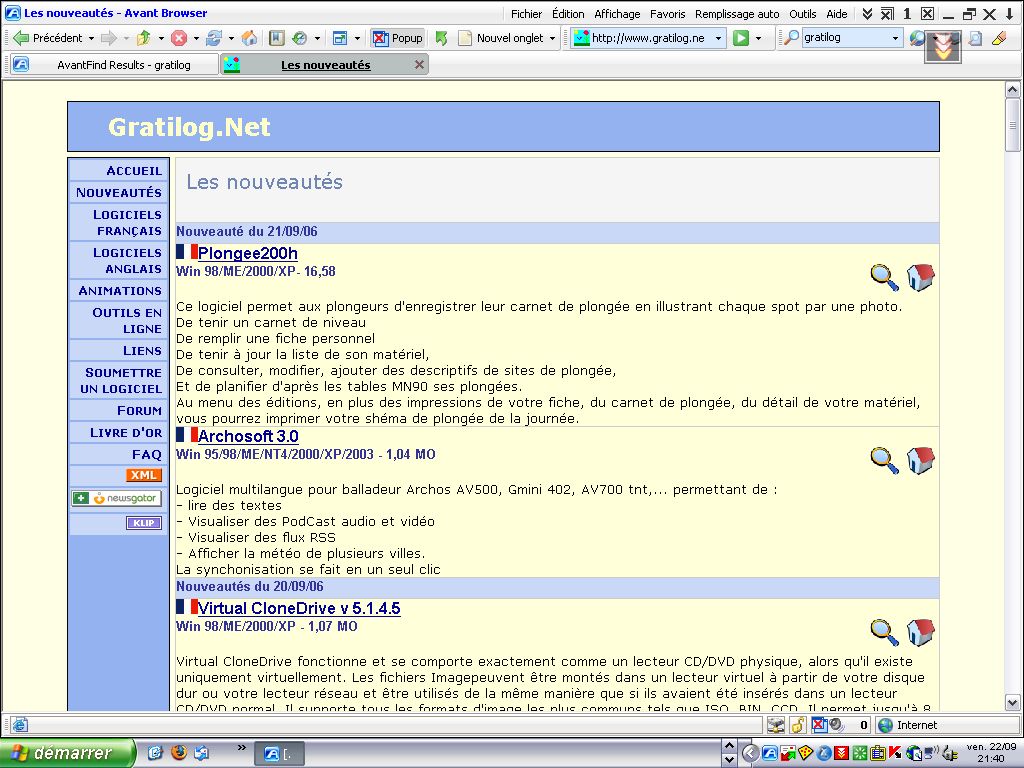Go to the Home page icon in toolbar
Viewport: 1024px width, 768px height.
click(249, 39)
